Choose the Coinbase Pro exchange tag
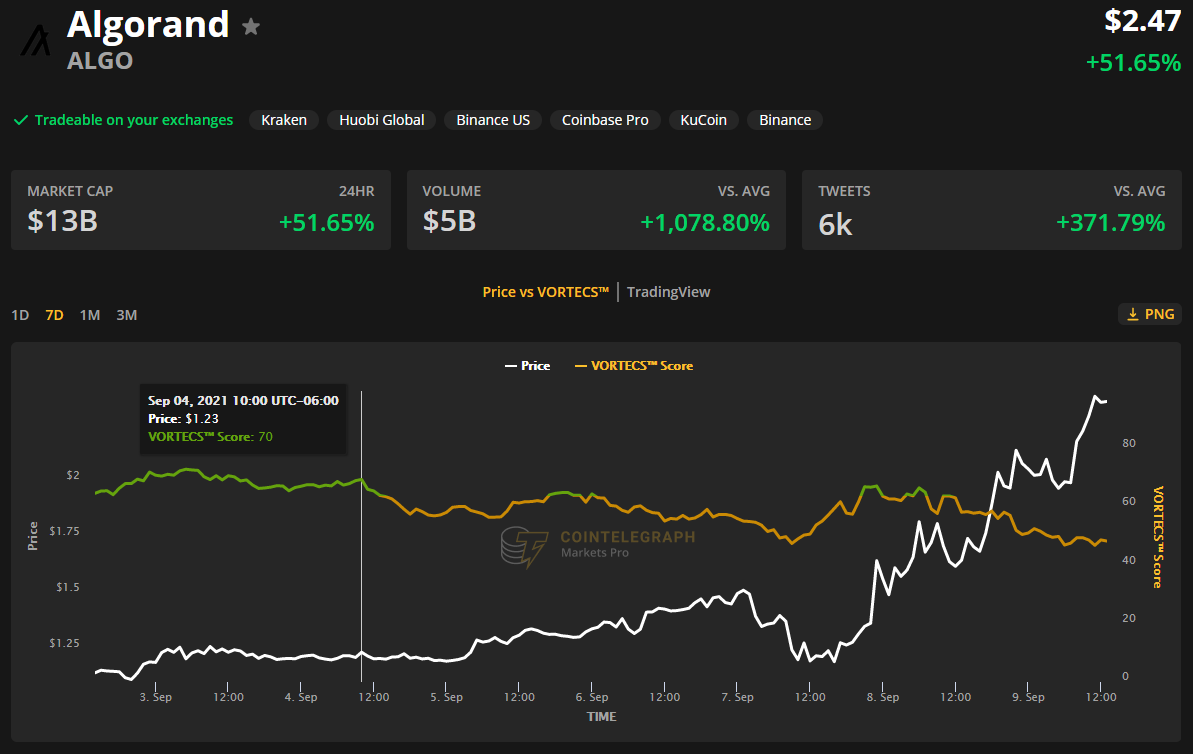Screen dimensions: 1193x754 point(605,120)
